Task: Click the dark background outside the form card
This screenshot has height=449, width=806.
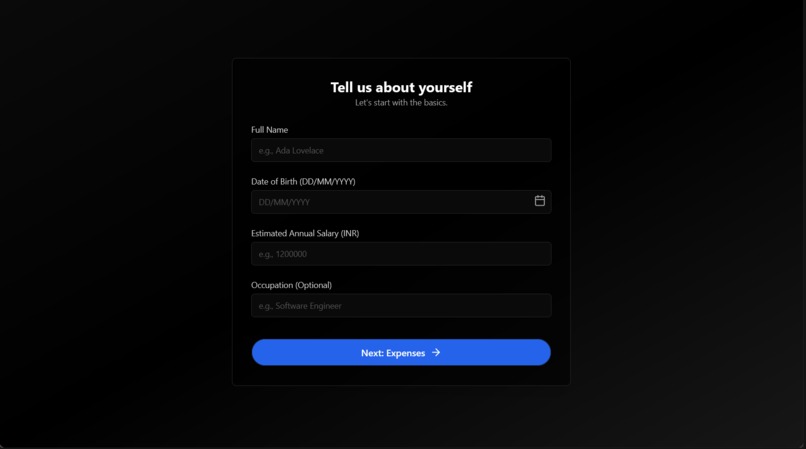Action: click(x=113, y=221)
